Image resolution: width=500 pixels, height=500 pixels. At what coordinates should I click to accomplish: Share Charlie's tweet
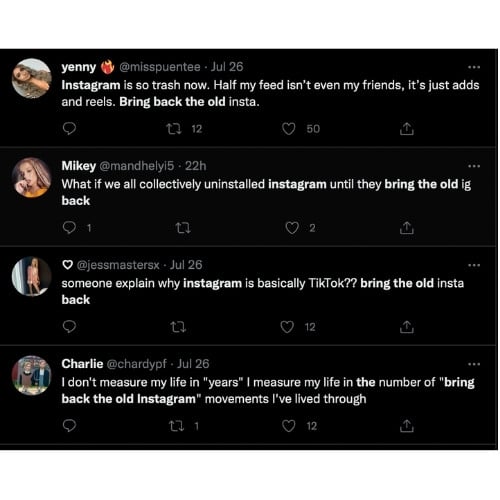tap(407, 426)
